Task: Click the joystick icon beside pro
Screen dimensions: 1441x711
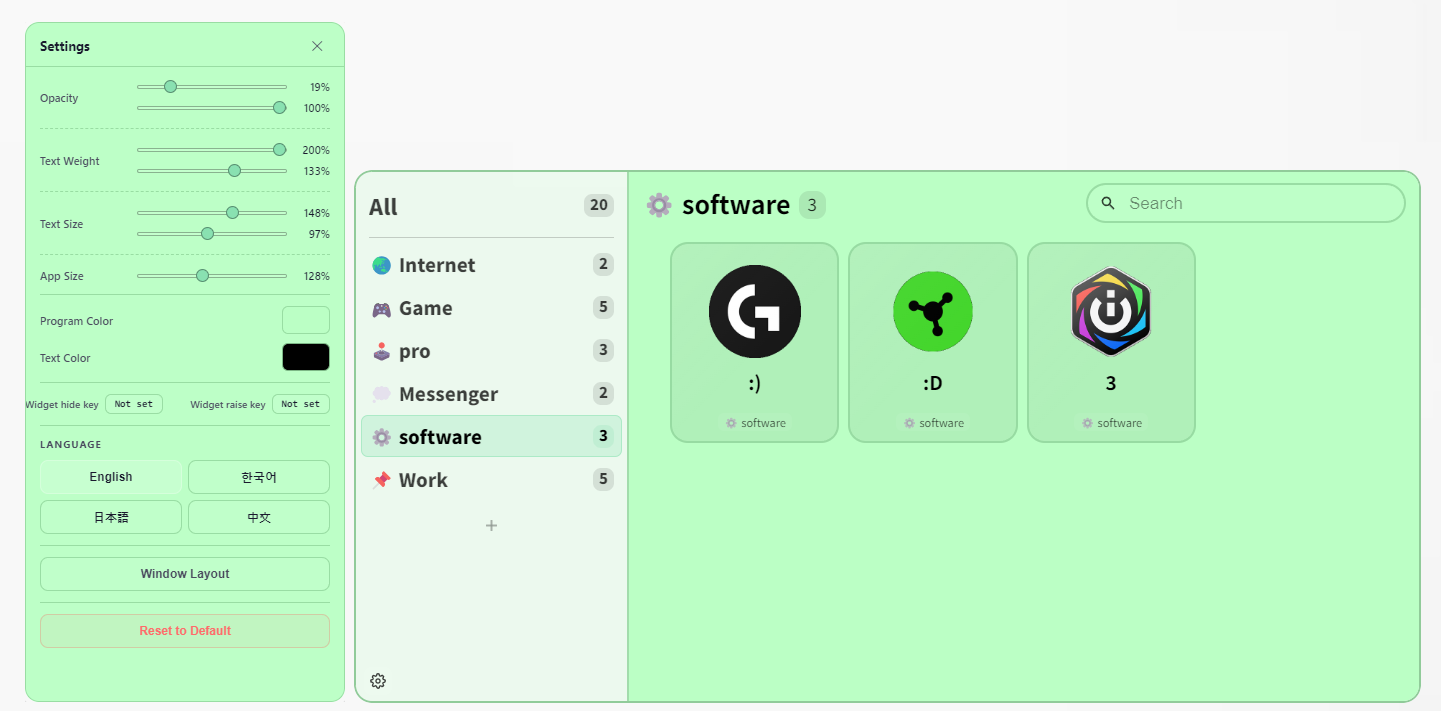Action: coord(381,351)
